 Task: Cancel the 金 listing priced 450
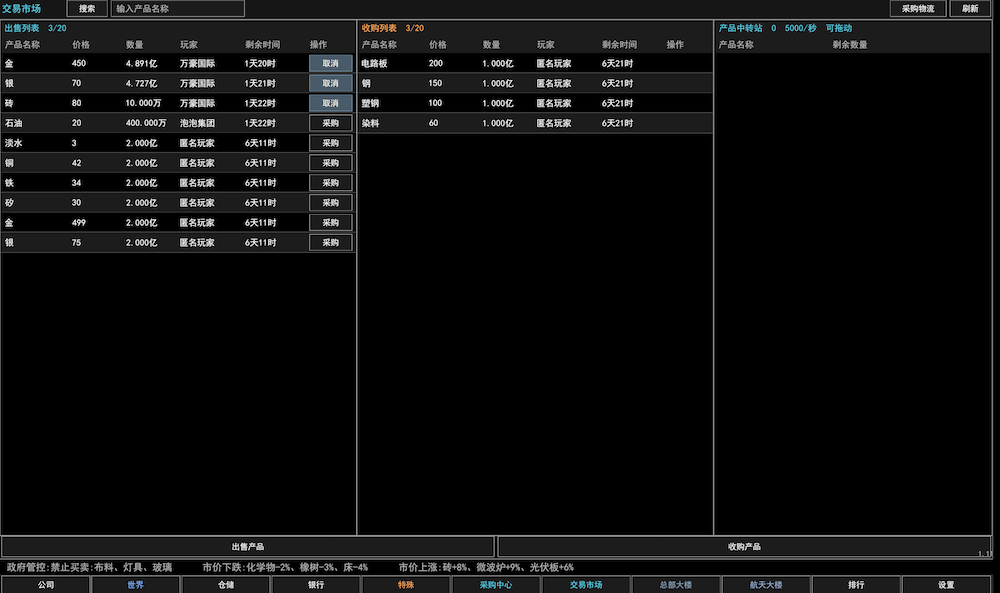tap(330, 63)
